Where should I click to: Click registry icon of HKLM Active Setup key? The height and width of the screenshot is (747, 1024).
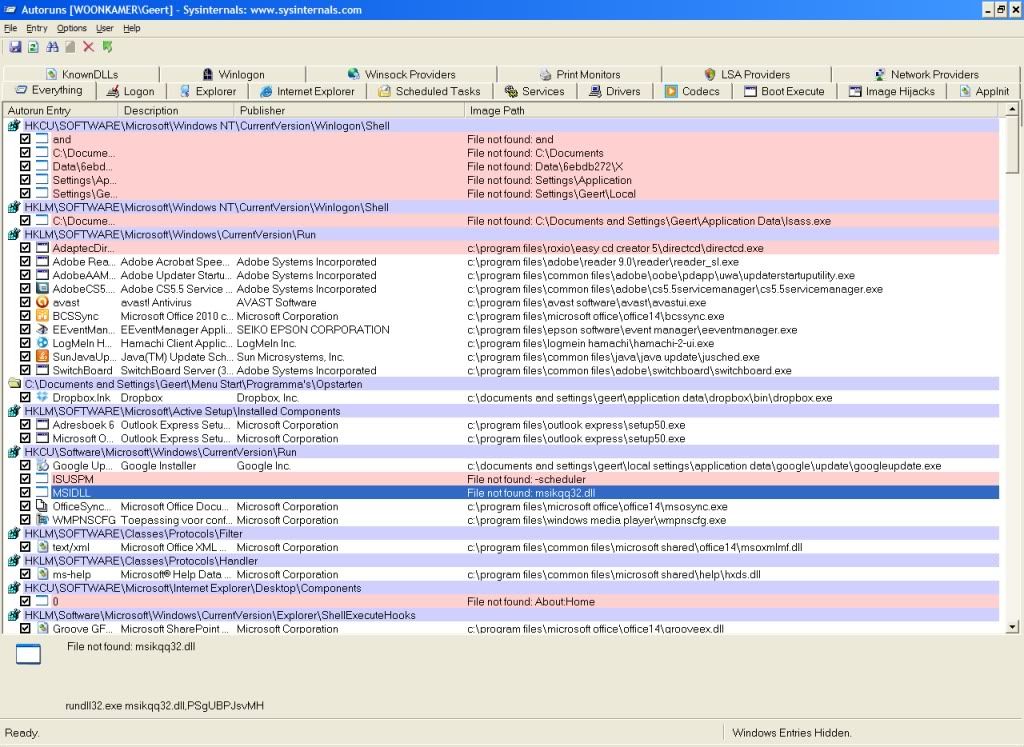click(14, 411)
